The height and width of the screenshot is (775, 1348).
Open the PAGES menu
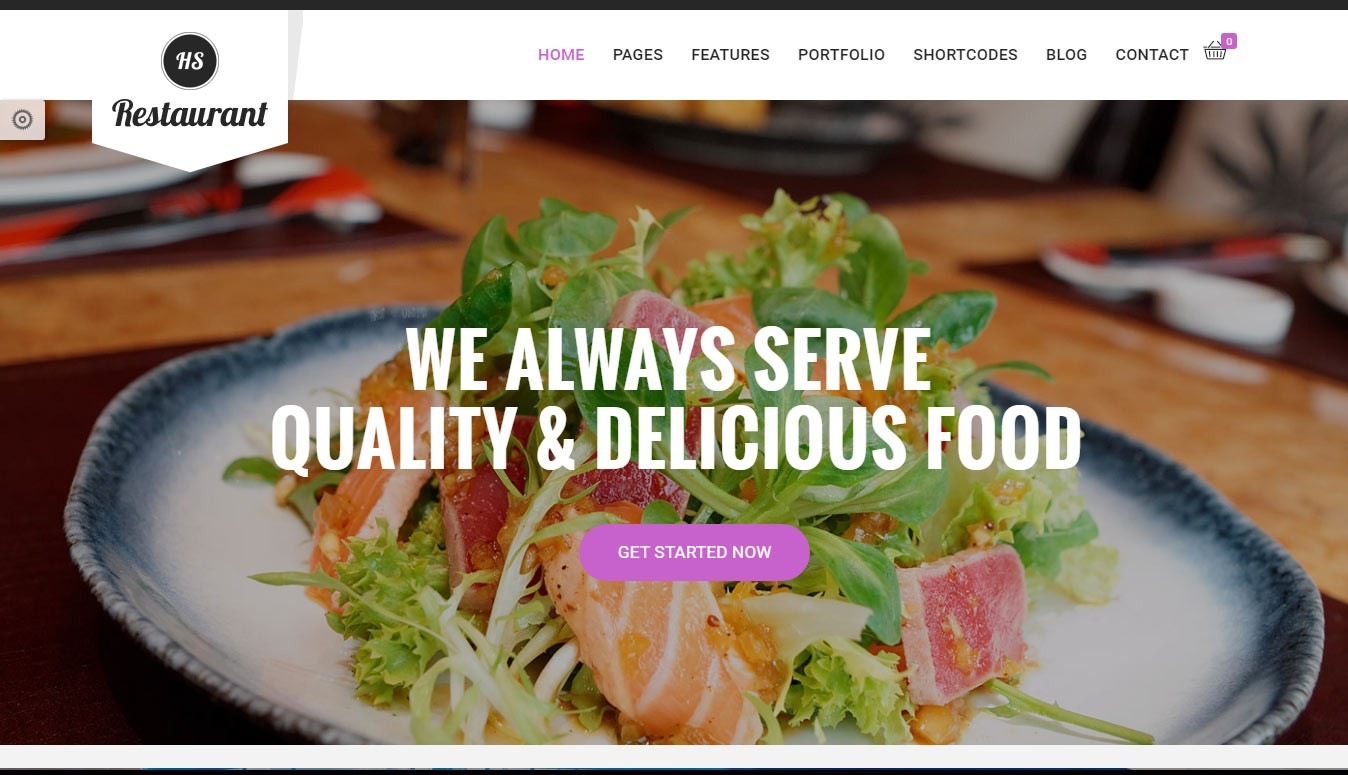[x=638, y=55]
